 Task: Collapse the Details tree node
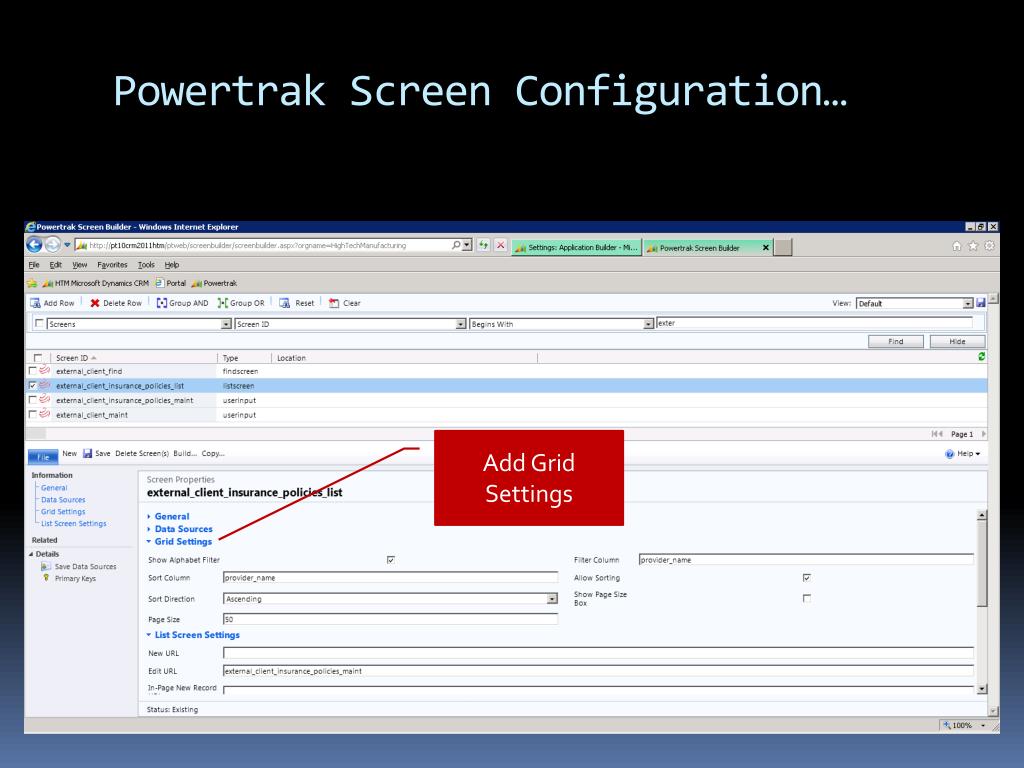tap(31, 554)
